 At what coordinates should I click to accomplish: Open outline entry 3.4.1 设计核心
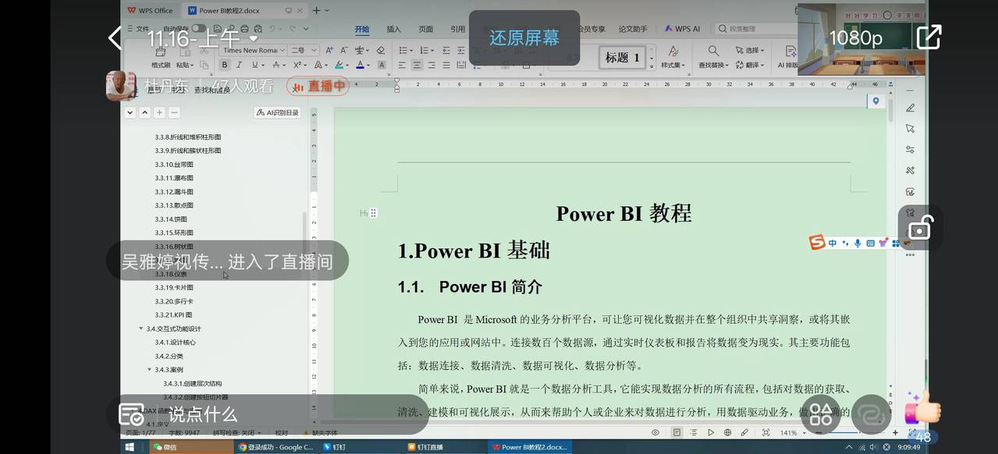click(x=175, y=342)
